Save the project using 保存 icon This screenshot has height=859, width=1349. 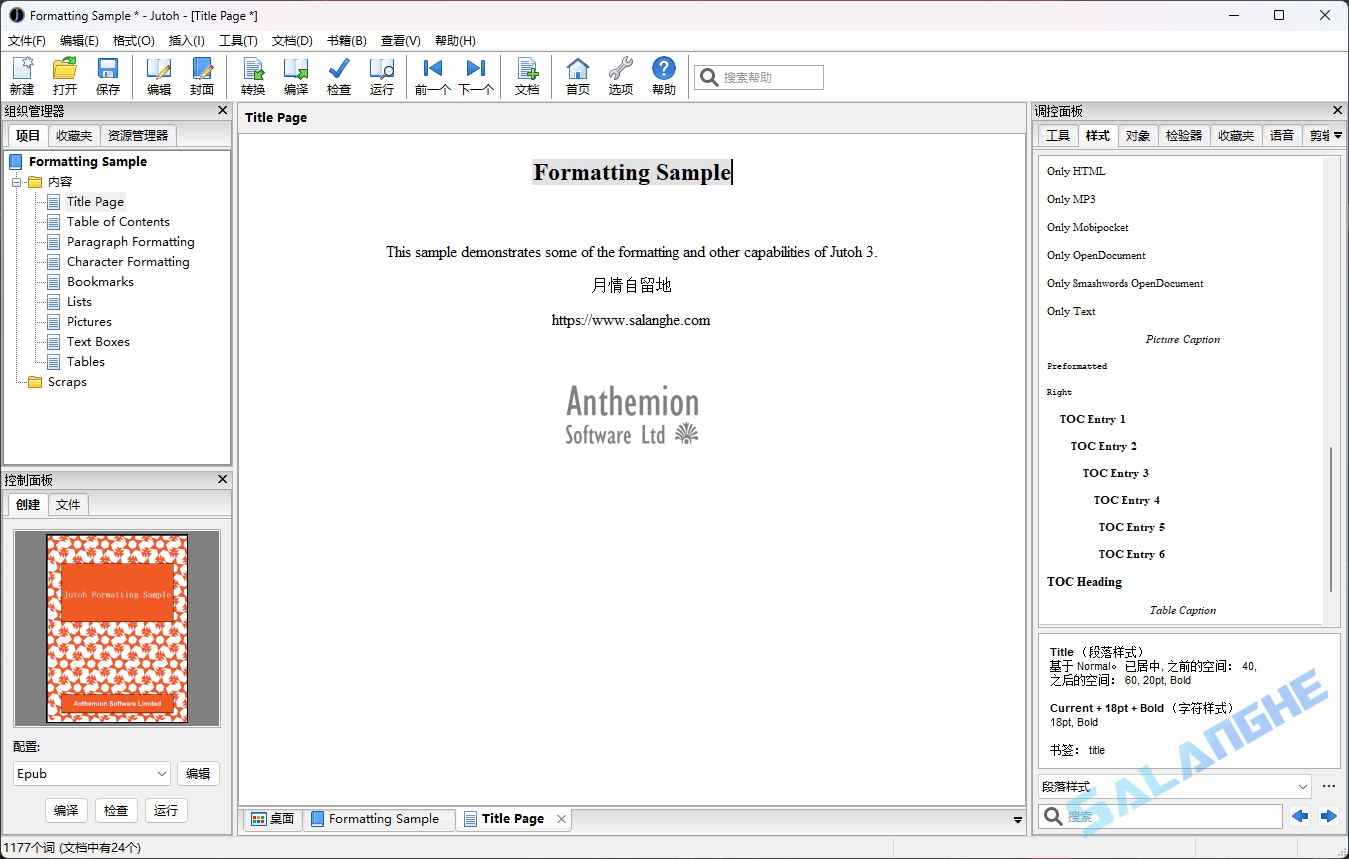click(108, 76)
